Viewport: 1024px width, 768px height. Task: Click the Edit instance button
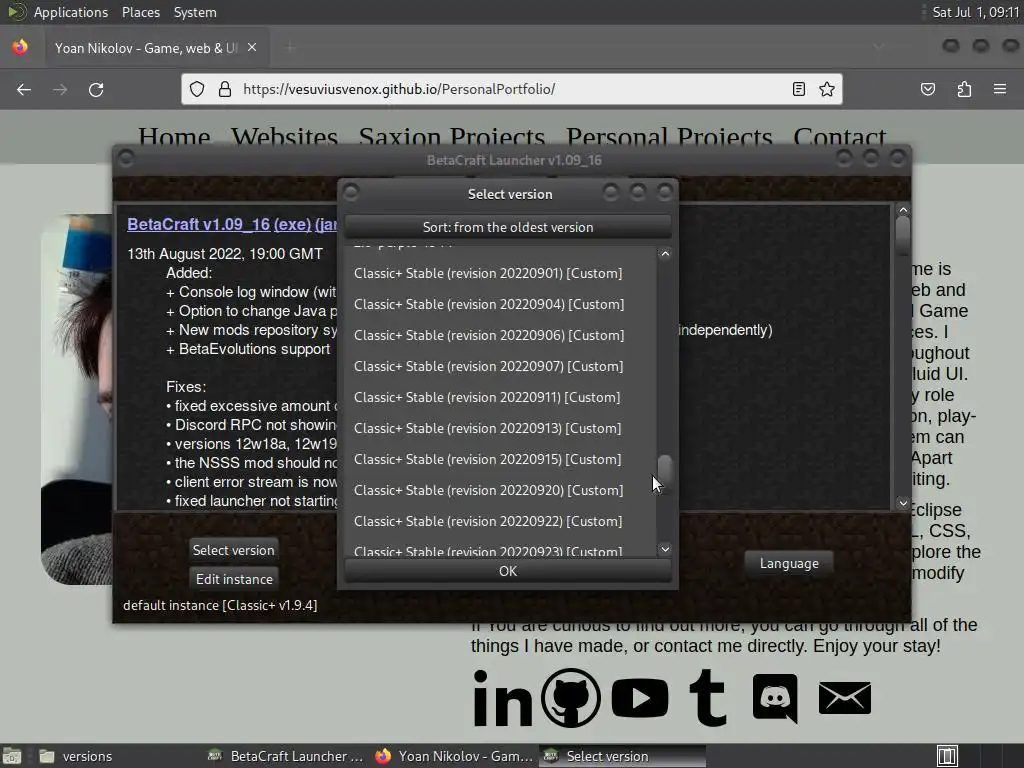234,579
